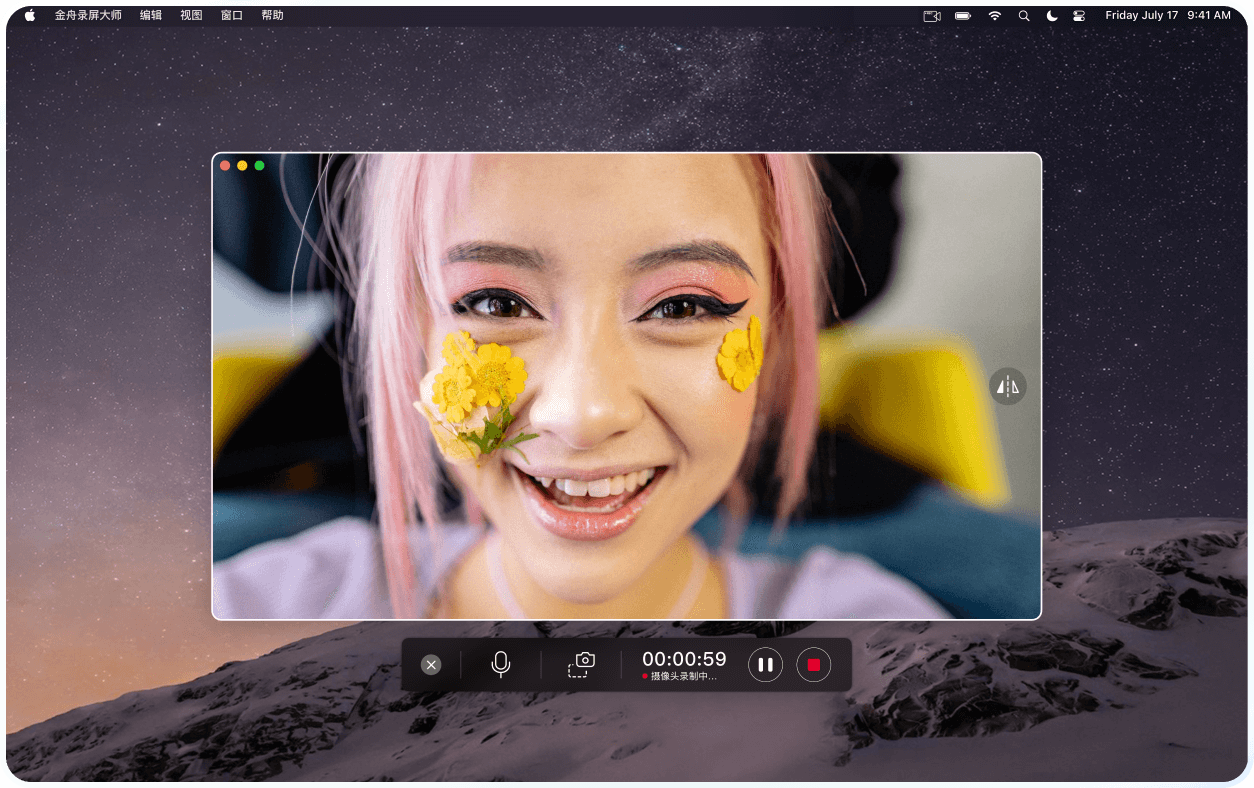This screenshot has height=788, width=1254.
Task: Open the 窗口 menu
Action: (232, 16)
